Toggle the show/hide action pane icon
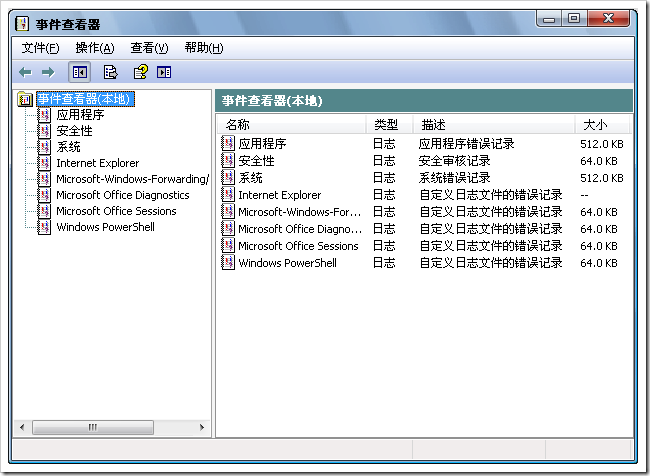Viewport: 650px width, 476px height. (164, 72)
